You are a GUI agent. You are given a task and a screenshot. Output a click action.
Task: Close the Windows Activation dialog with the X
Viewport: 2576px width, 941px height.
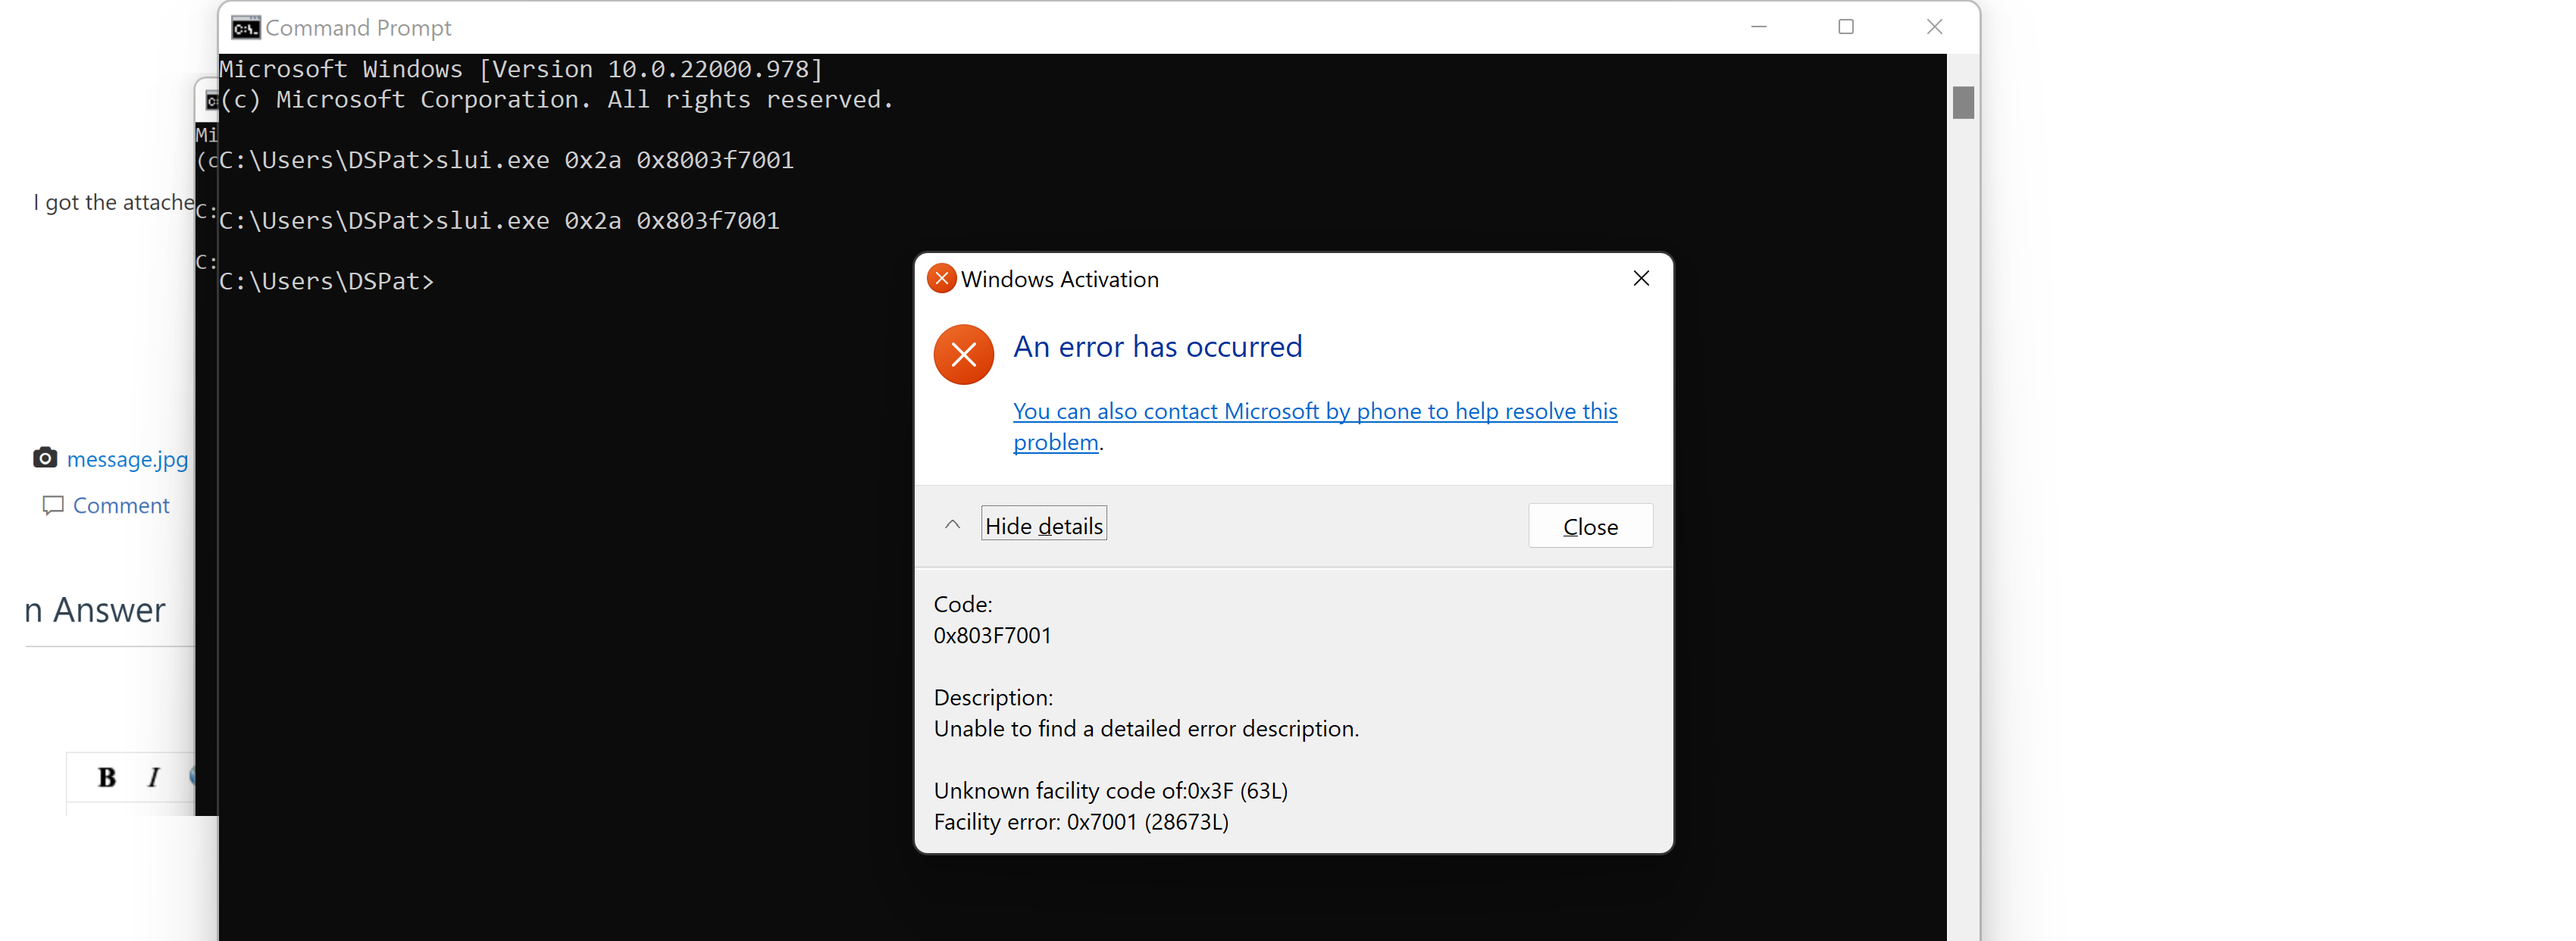pyautogui.click(x=1641, y=279)
